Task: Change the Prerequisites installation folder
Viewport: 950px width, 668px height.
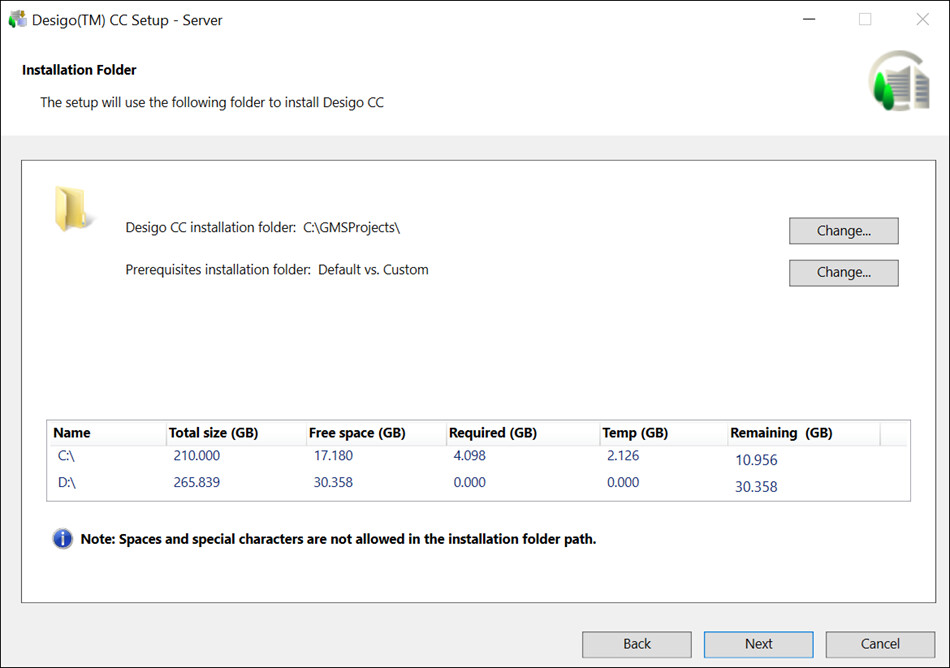Action: point(843,272)
